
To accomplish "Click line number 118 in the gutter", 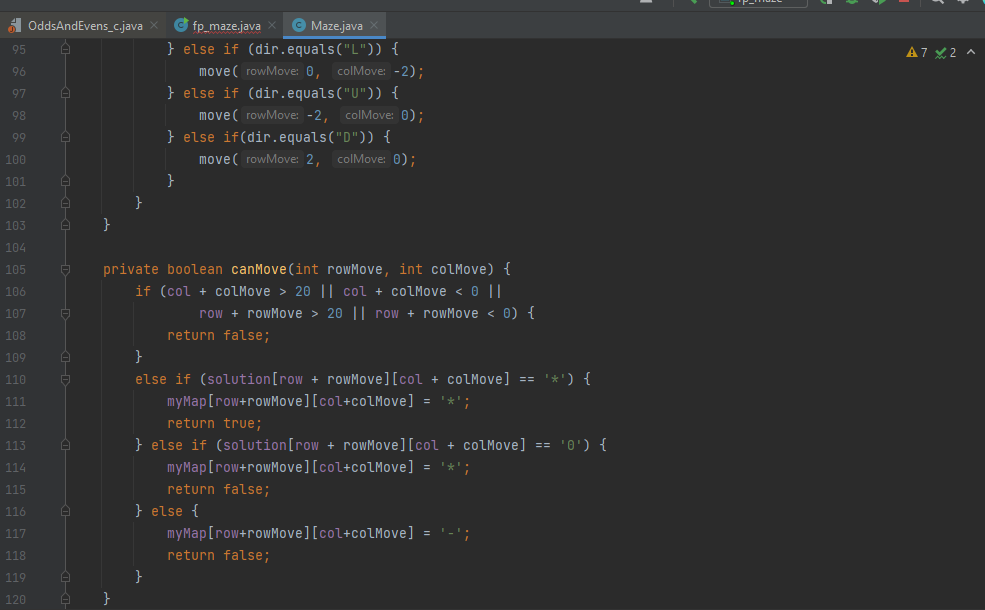I will pyautogui.click(x=16, y=555).
